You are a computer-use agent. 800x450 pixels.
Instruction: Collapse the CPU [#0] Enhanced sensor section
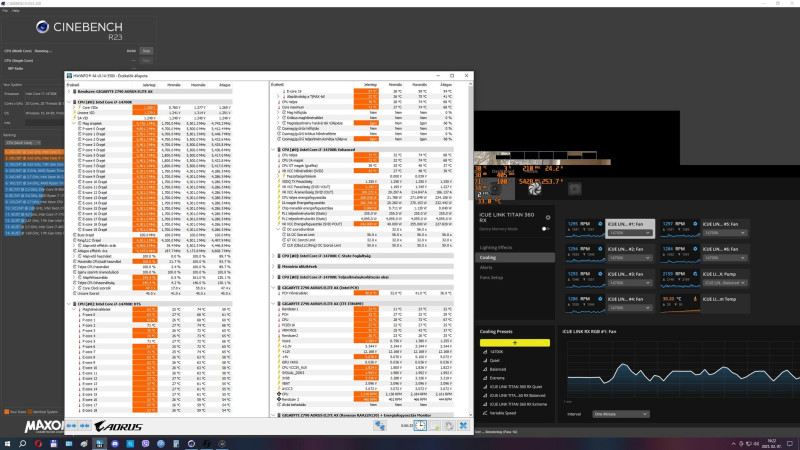point(273,149)
